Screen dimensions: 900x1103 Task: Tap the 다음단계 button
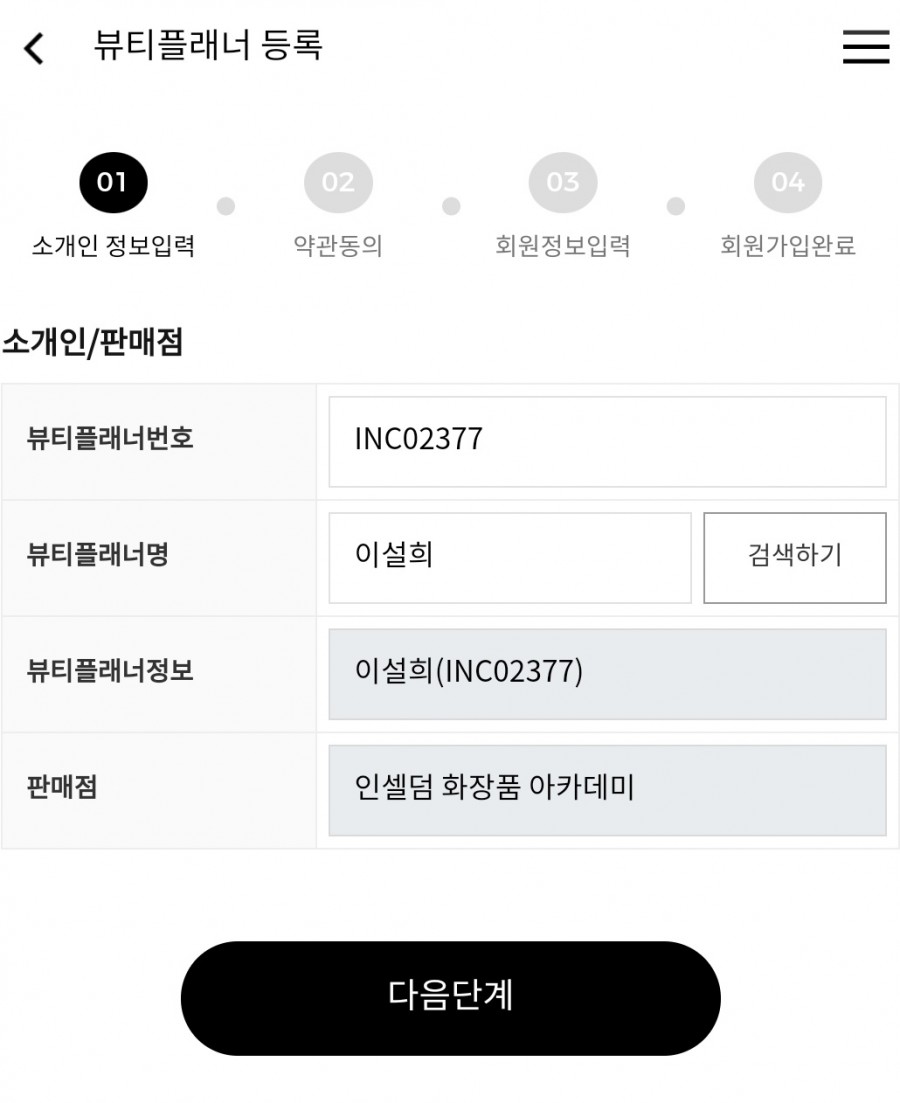coord(450,997)
